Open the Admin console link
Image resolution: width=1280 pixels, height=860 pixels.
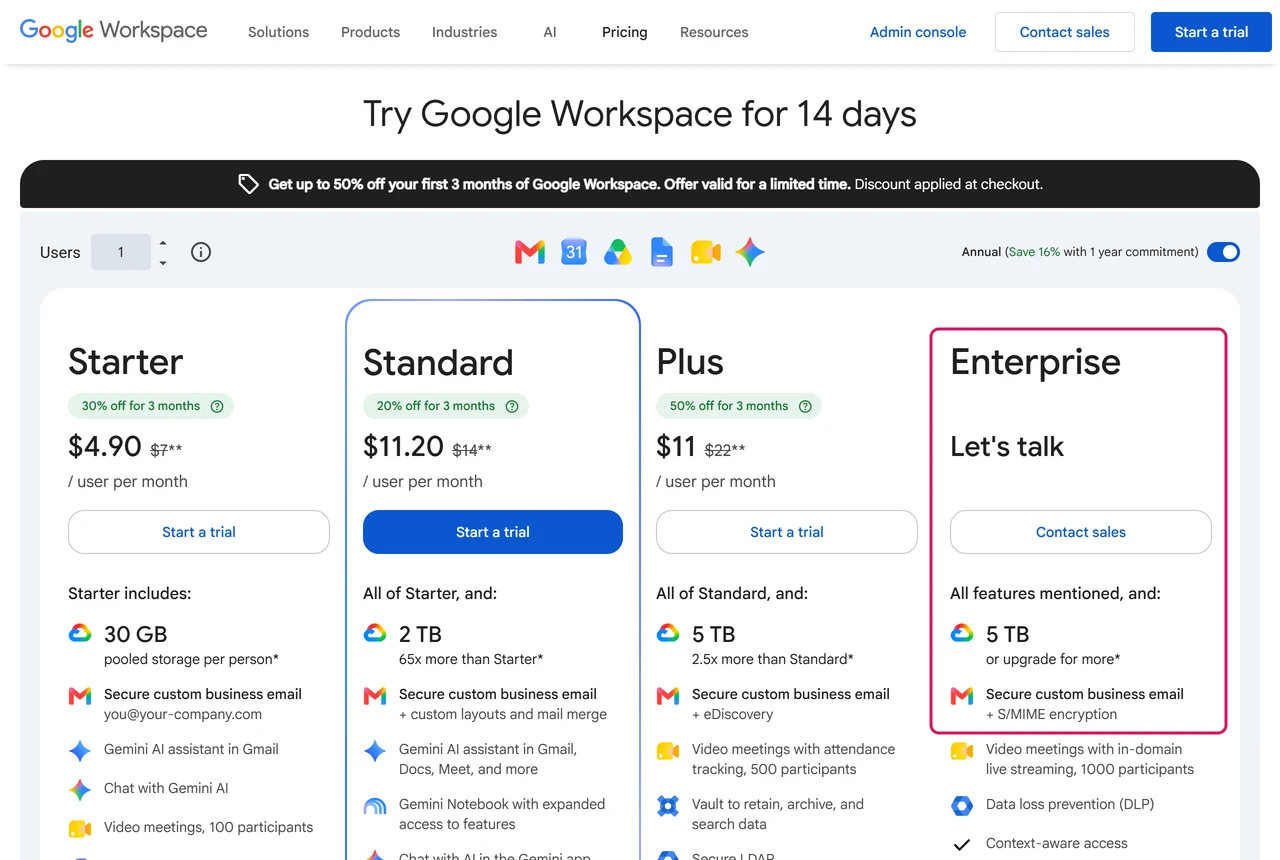(x=918, y=32)
